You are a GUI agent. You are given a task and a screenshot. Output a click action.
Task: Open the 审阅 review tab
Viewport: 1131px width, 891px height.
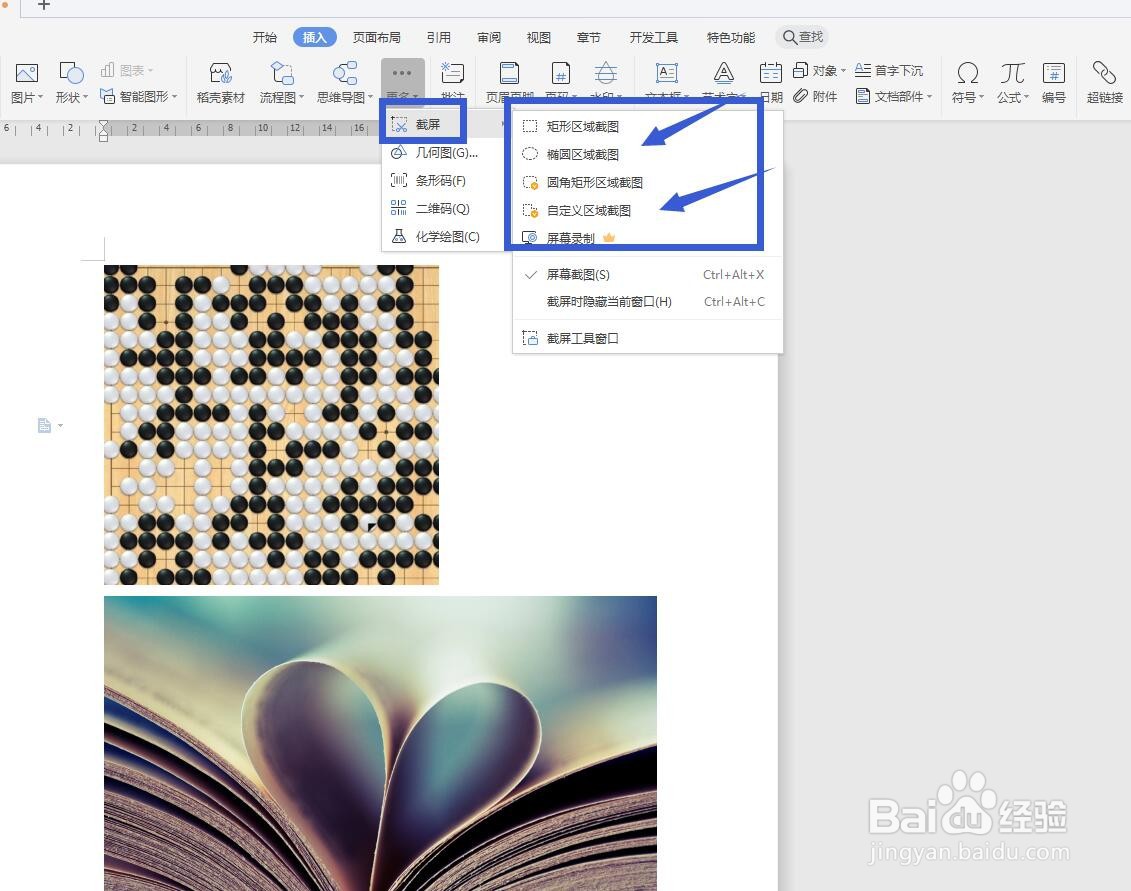point(488,37)
